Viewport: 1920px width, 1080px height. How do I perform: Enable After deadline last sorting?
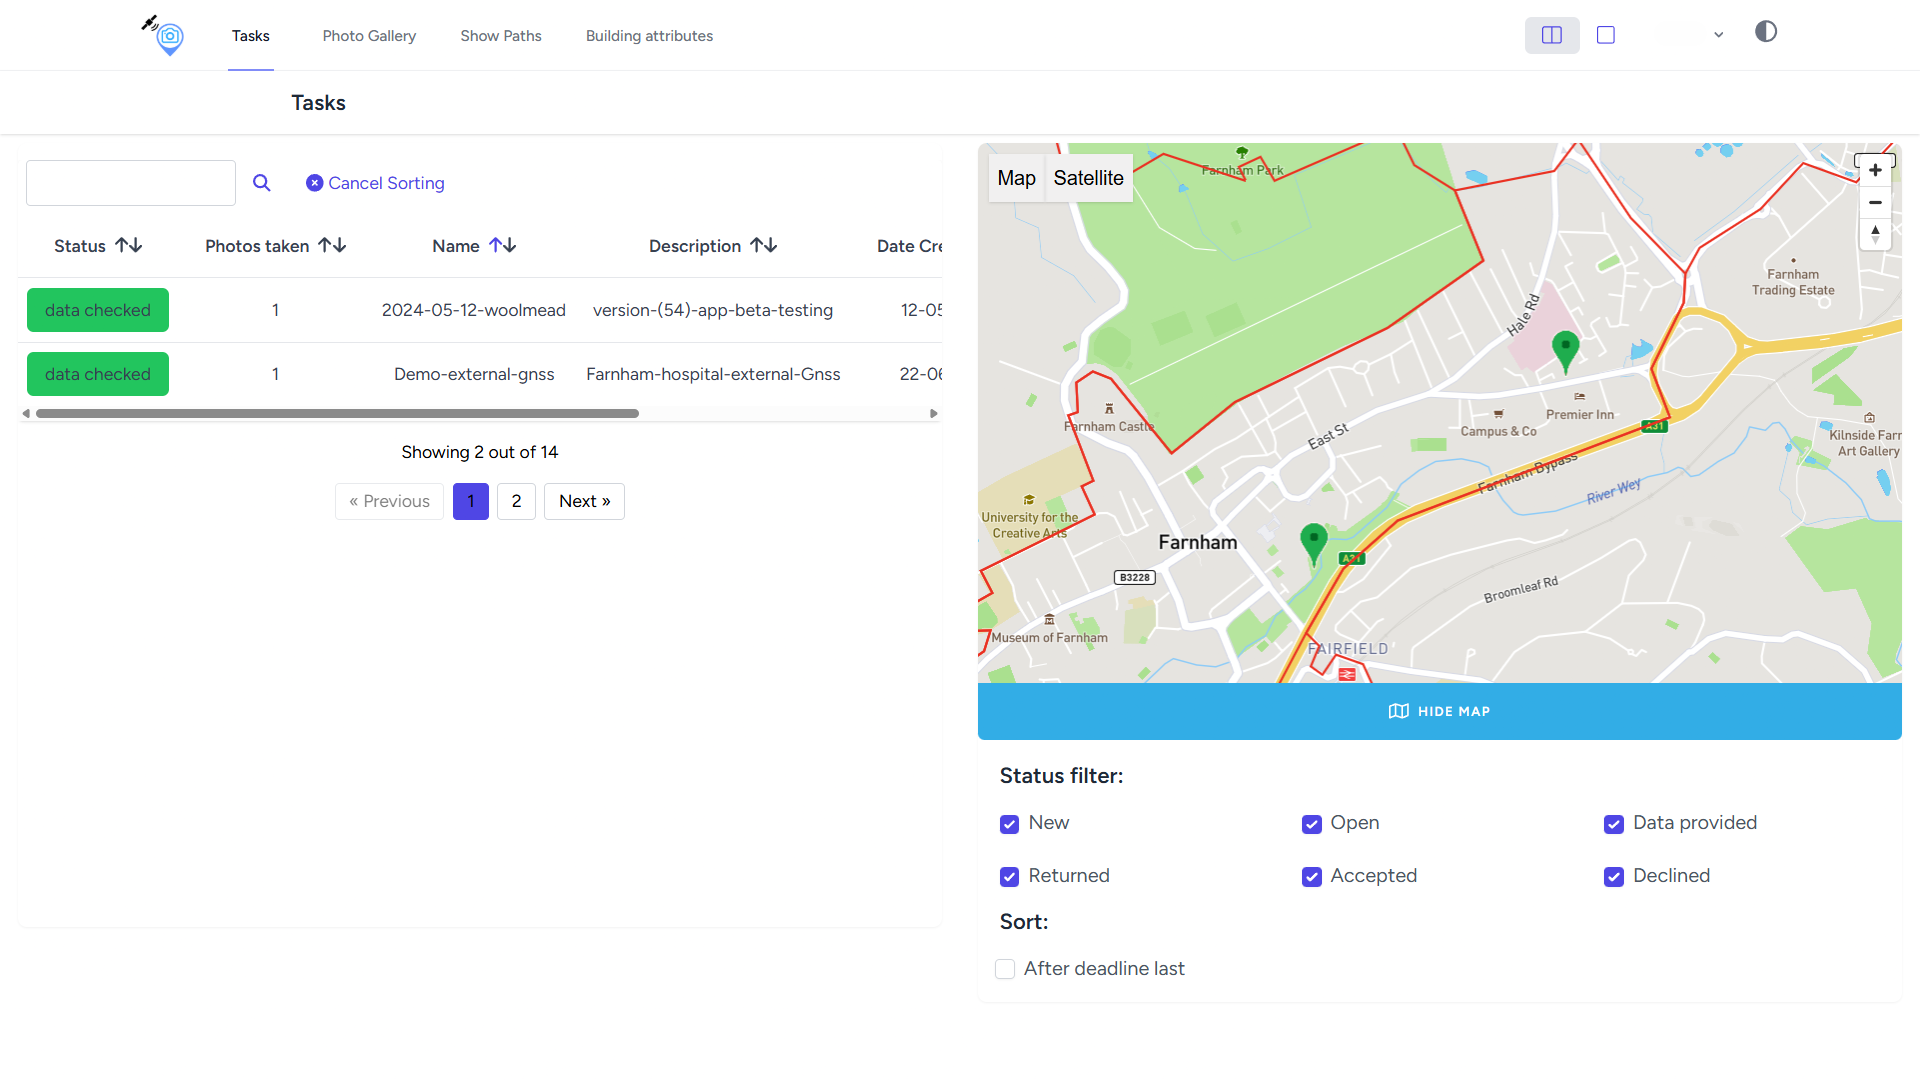point(1005,969)
